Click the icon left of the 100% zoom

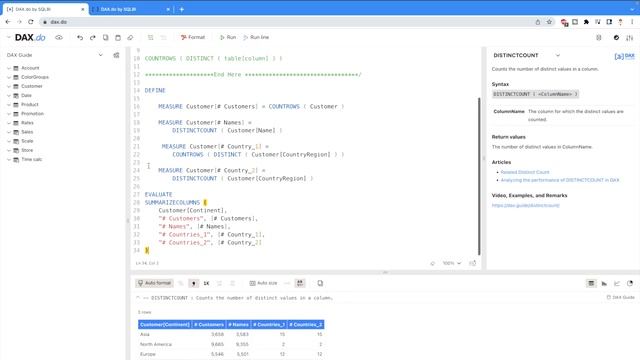[x=433, y=263]
